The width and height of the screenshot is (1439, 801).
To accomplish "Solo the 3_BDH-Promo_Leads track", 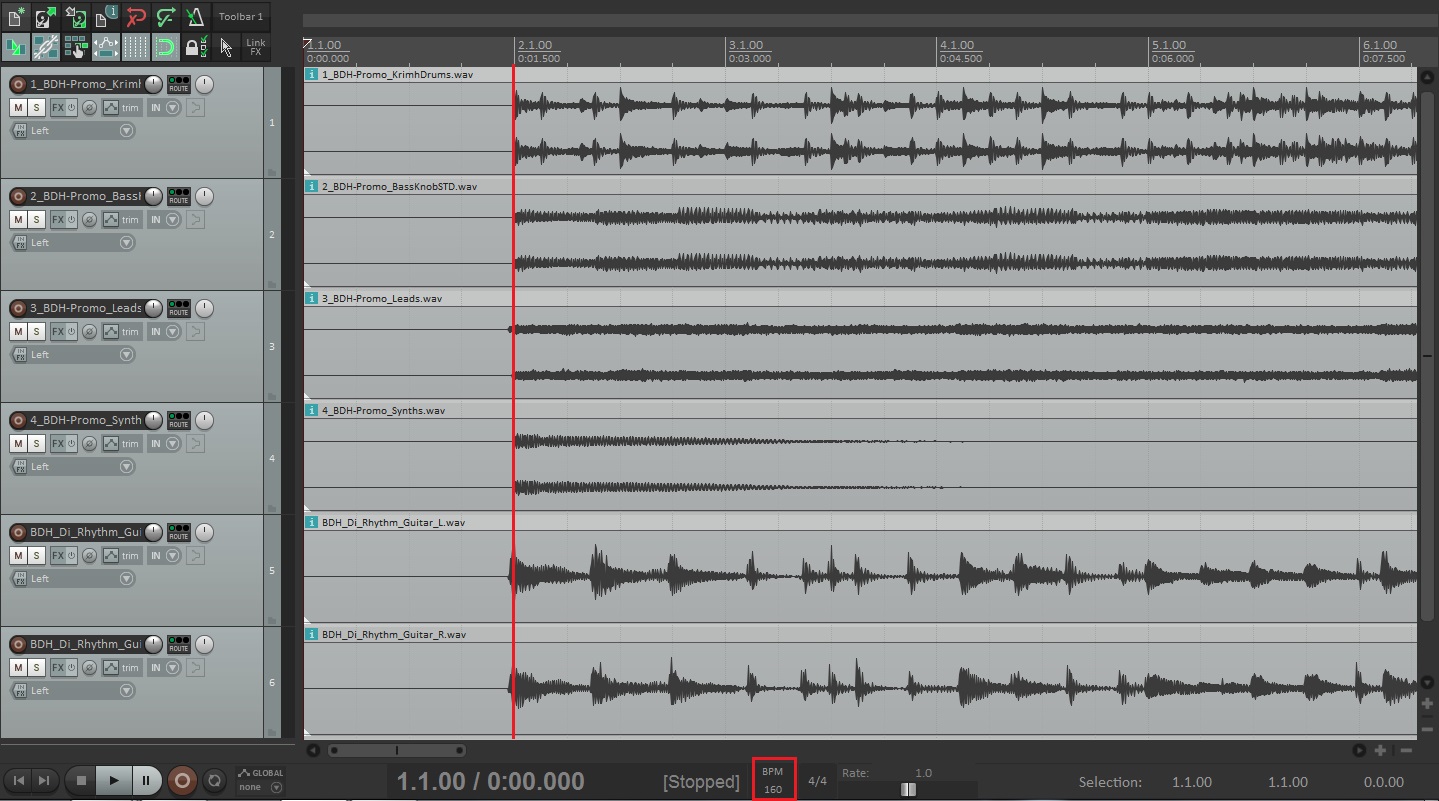I will click(36, 331).
